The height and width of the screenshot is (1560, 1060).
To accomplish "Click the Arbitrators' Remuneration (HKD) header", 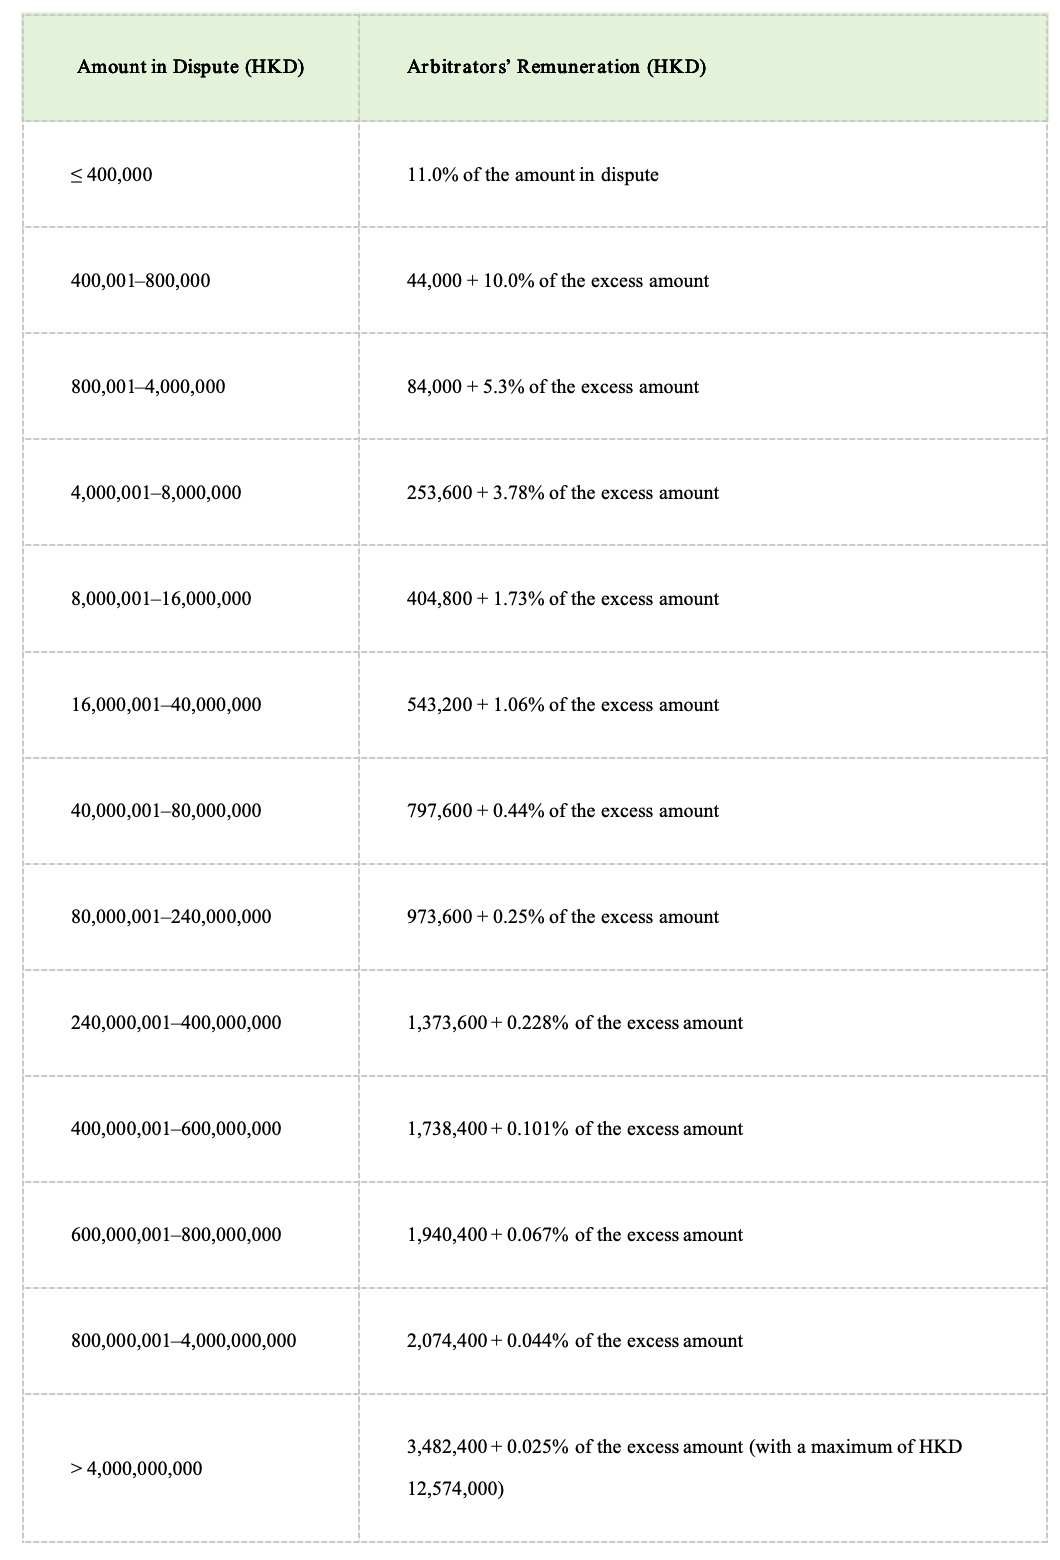I will (556, 68).
